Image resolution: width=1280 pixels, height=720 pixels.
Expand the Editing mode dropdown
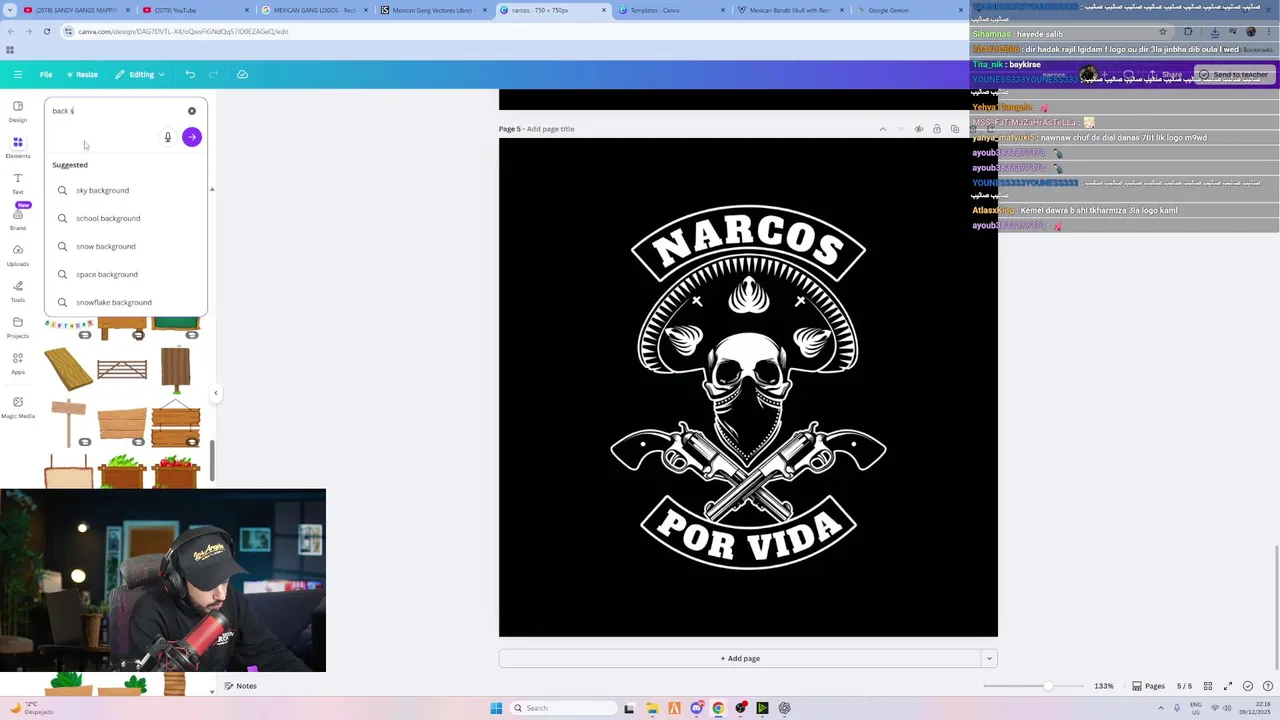140,74
